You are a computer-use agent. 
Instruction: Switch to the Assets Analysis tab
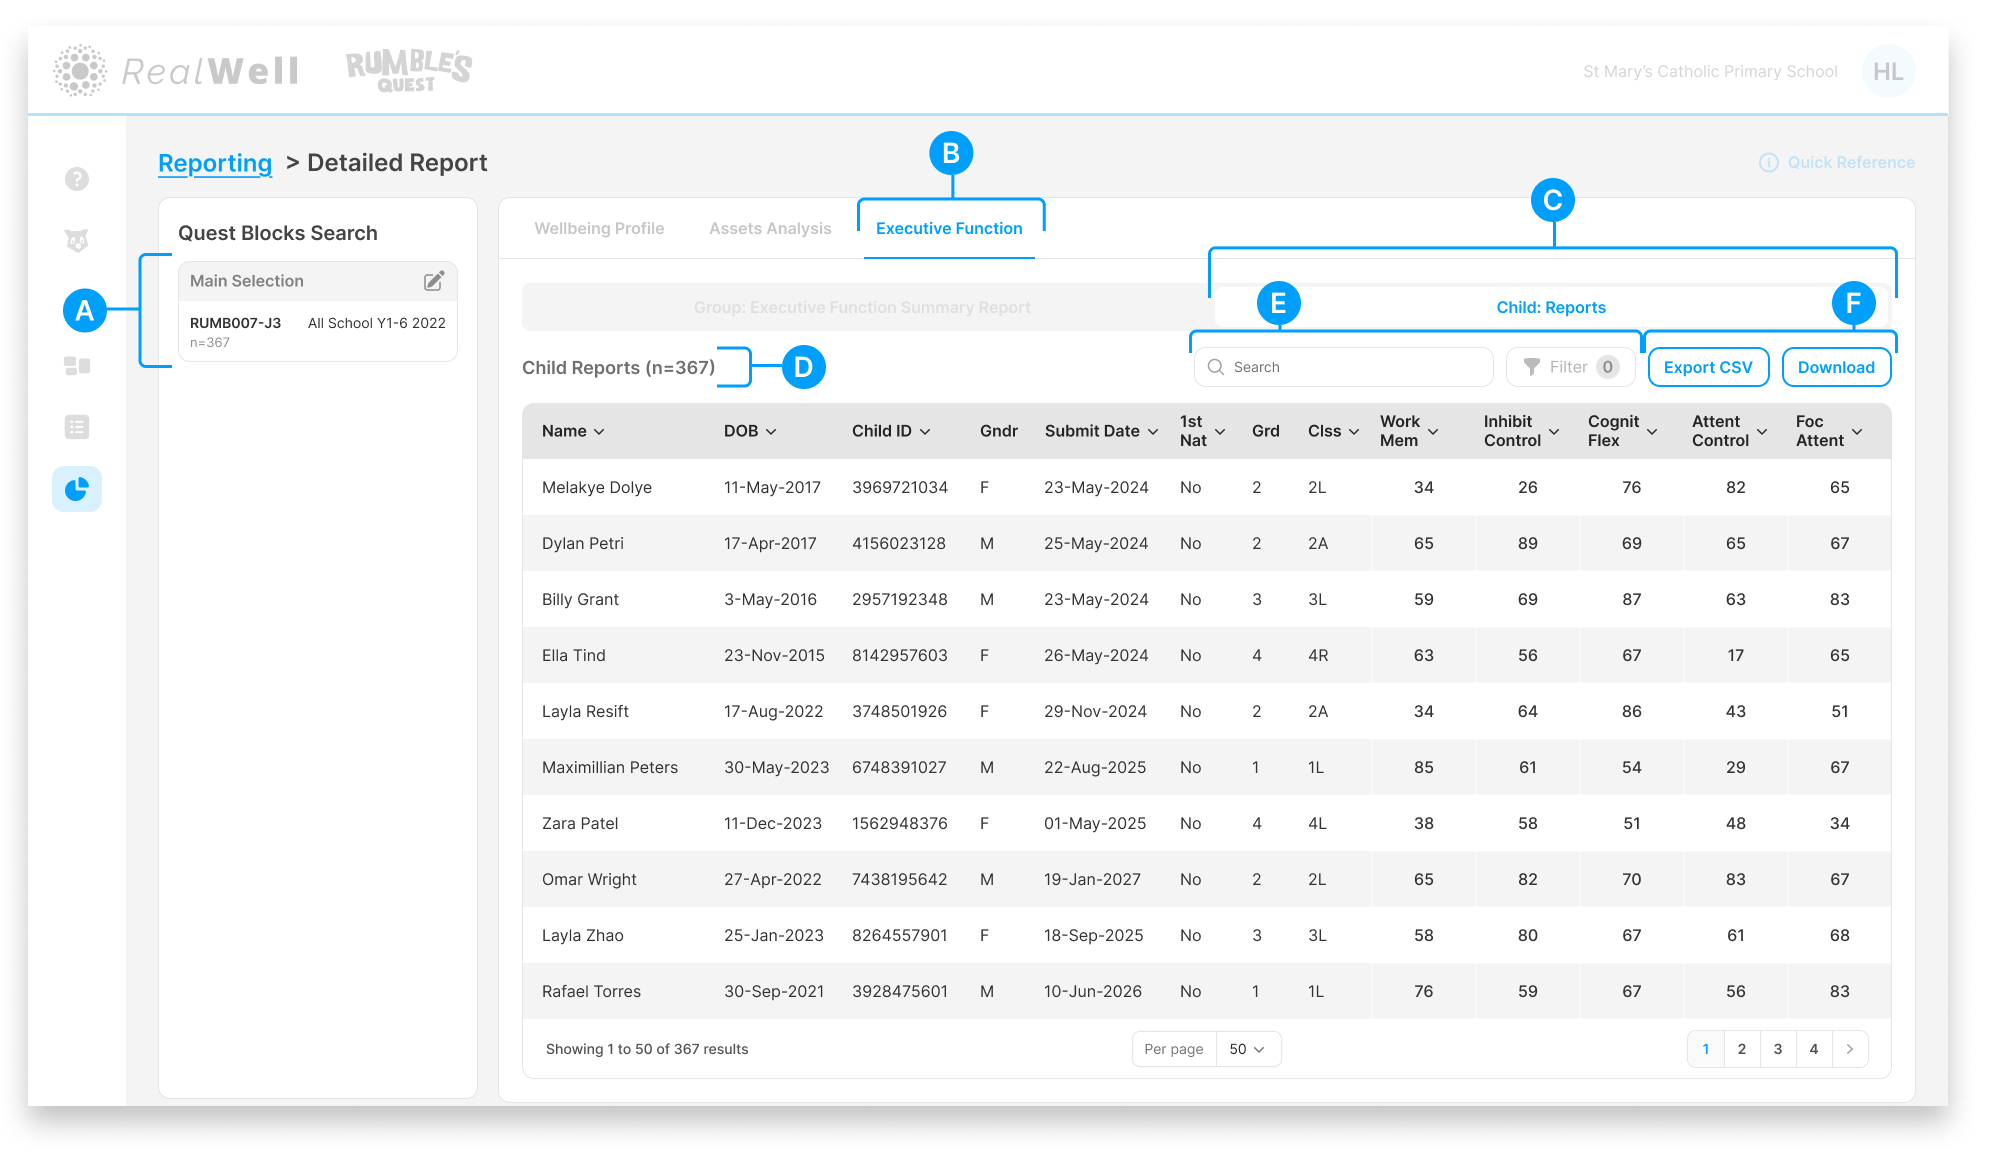click(x=770, y=228)
